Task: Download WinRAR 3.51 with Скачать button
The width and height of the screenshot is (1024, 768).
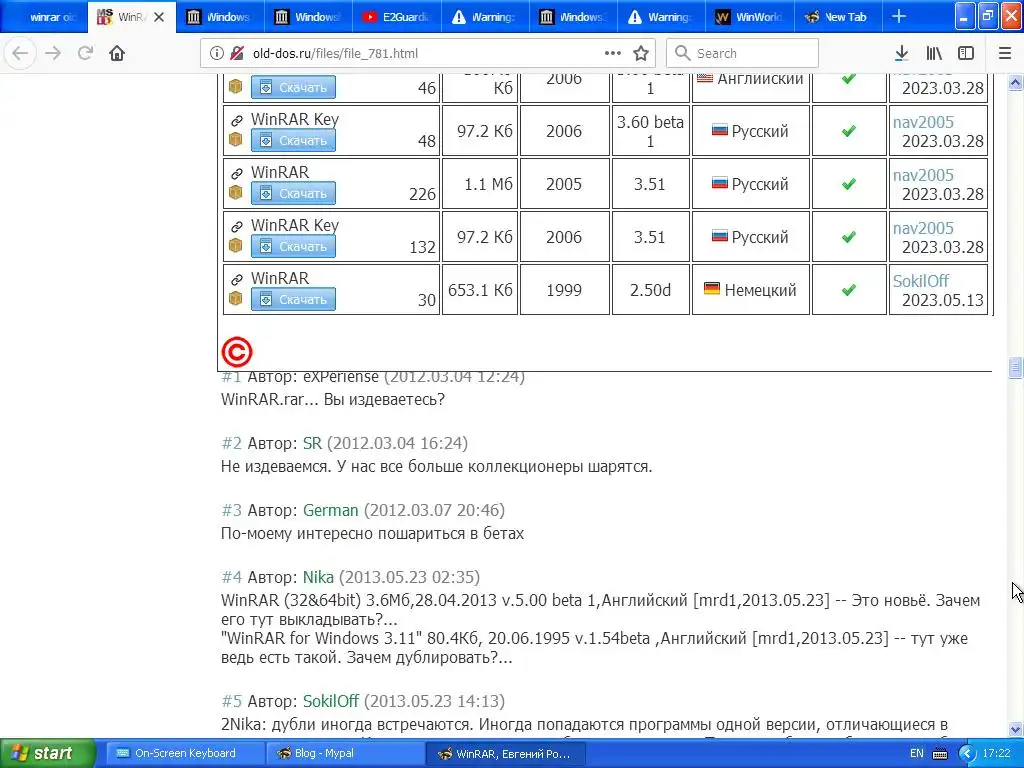Action: pos(293,193)
